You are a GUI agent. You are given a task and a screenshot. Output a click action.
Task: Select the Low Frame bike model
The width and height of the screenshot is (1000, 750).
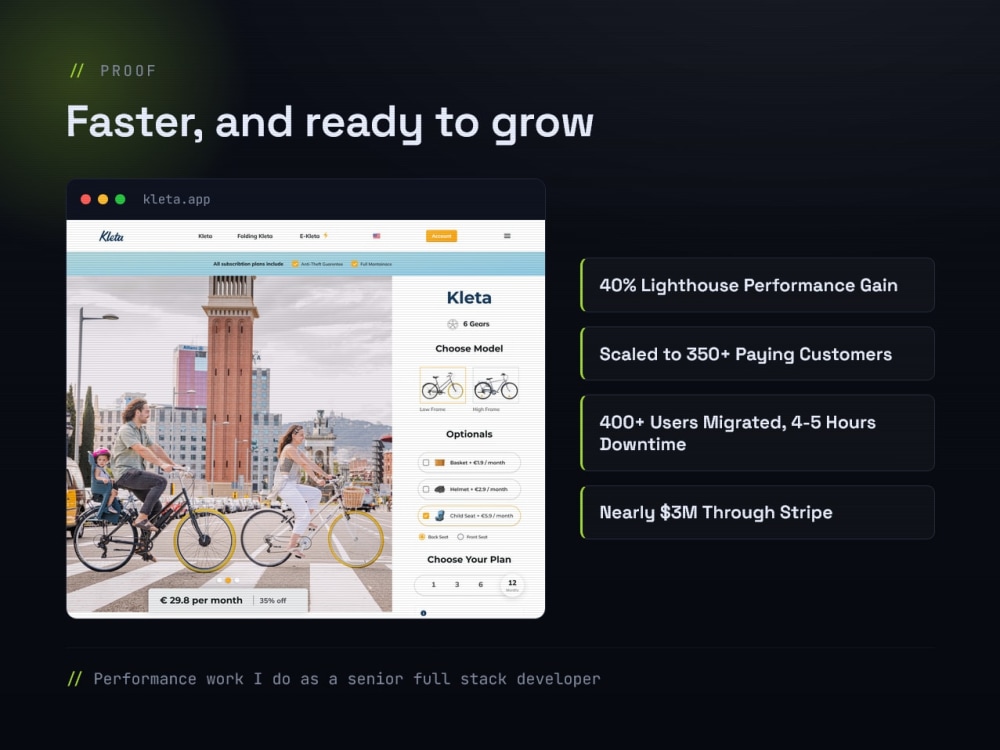(443, 385)
